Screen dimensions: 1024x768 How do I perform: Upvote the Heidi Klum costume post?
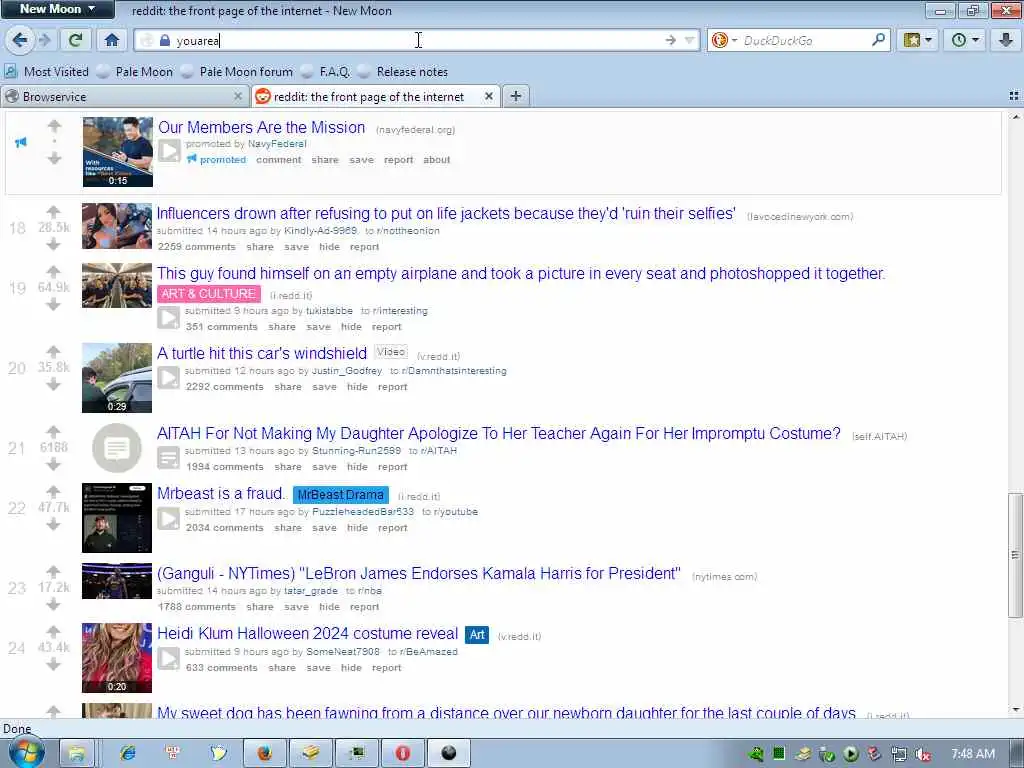[x=54, y=632]
